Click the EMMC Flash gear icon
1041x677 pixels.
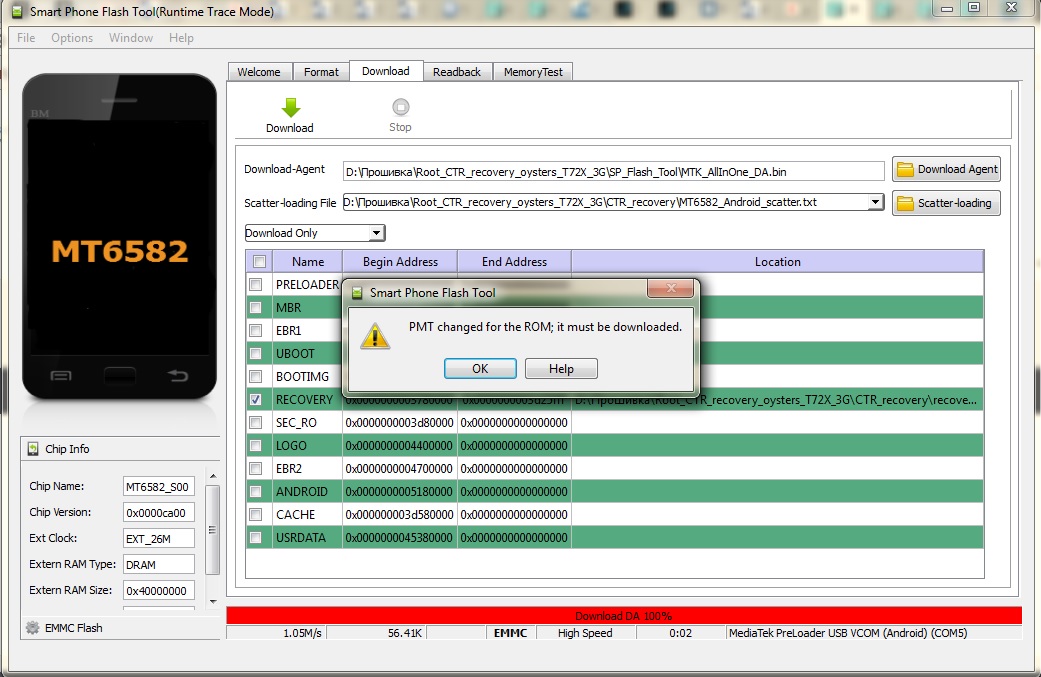32,628
